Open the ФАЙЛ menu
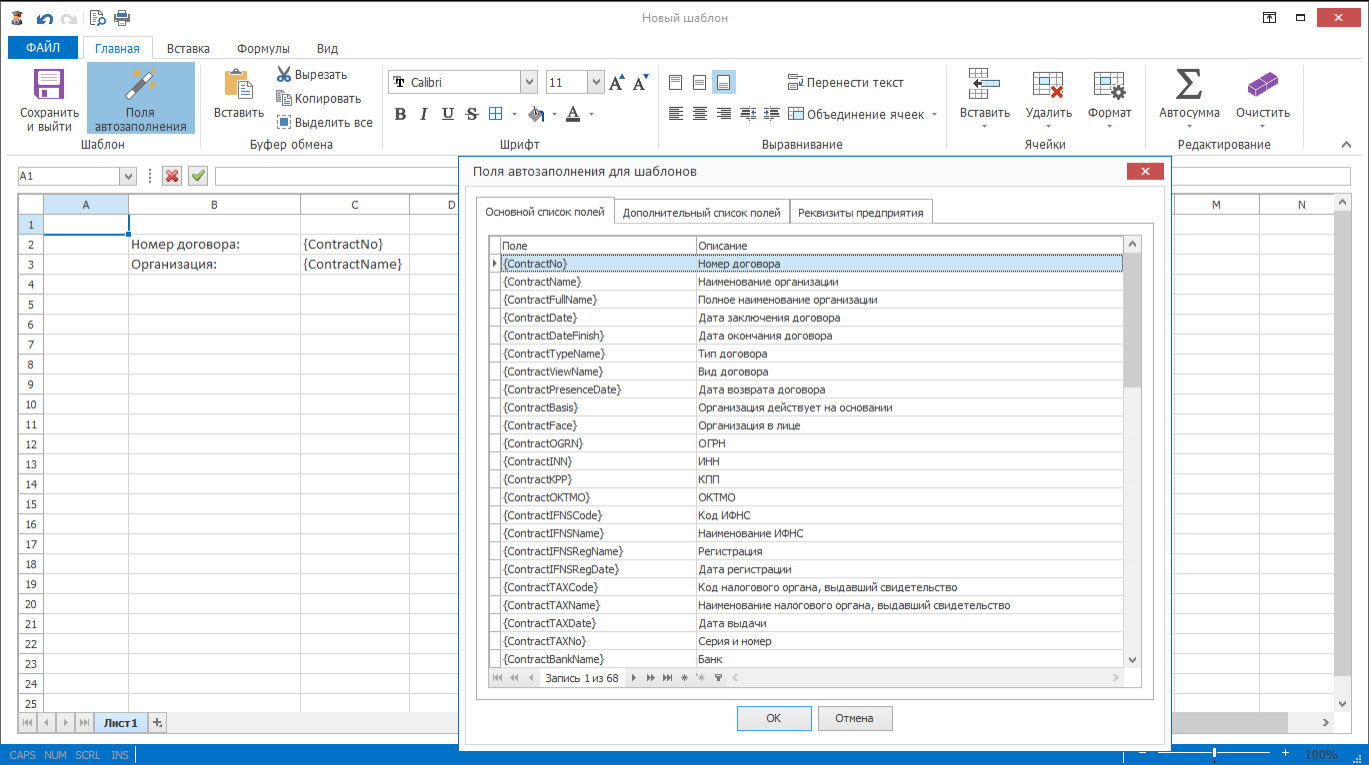 [43, 47]
